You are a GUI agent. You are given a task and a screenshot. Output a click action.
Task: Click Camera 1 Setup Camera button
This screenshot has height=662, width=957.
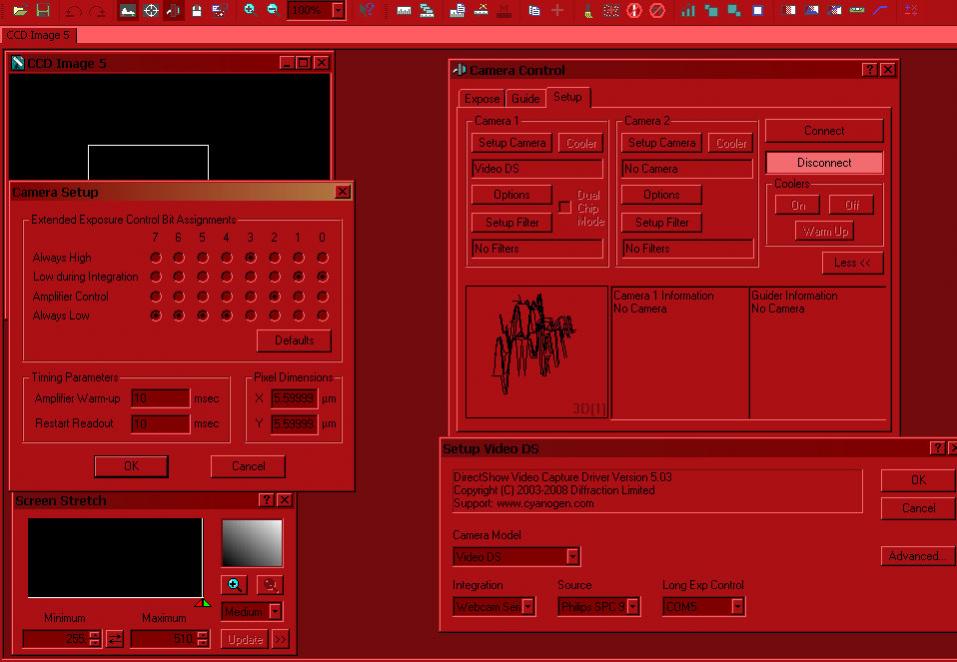tap(511, 143)
